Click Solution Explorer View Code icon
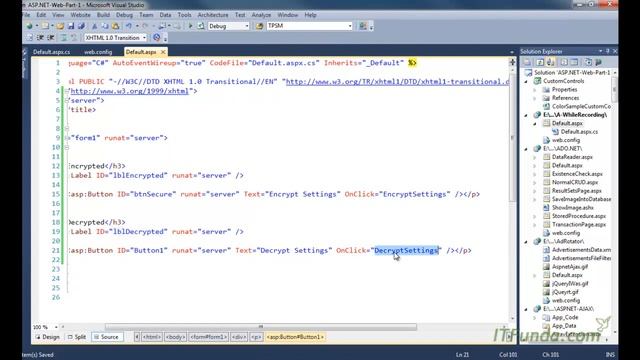Screen dimensions: 640x360 pos(564,62)
